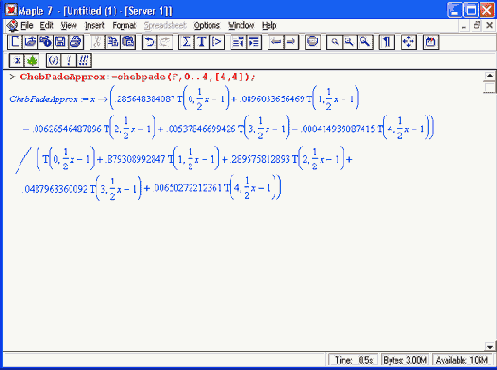Open the Help menu

[269, 25]
